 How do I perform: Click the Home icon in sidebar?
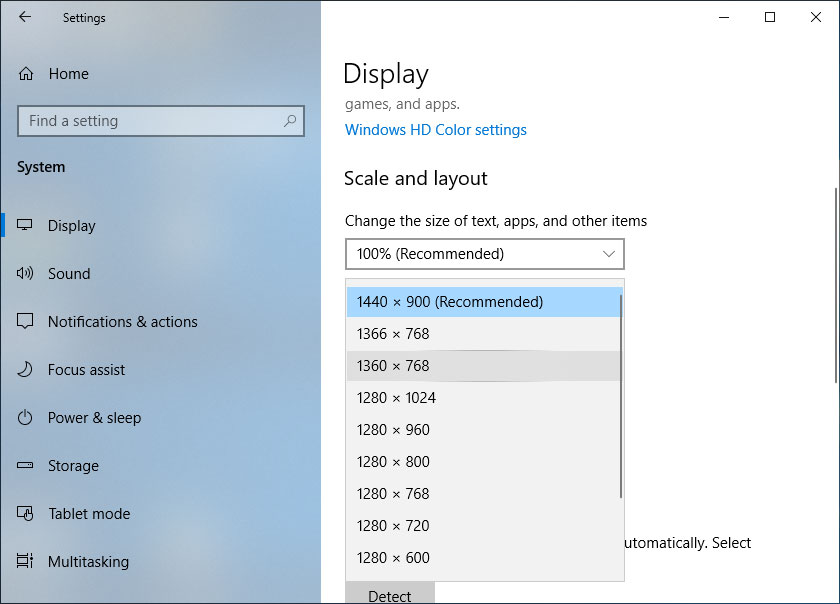point(26,74)
